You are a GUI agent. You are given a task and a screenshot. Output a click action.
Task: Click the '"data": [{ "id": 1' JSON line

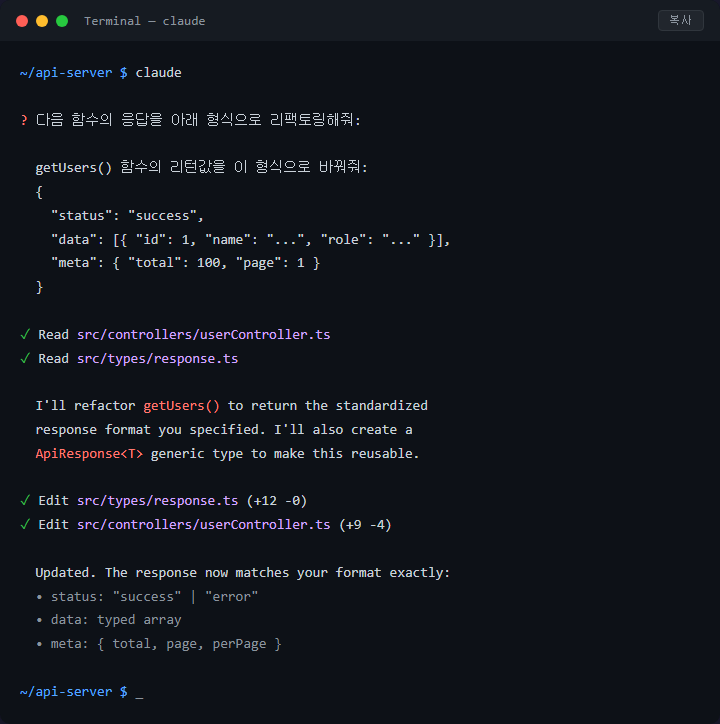click(250, 240)
